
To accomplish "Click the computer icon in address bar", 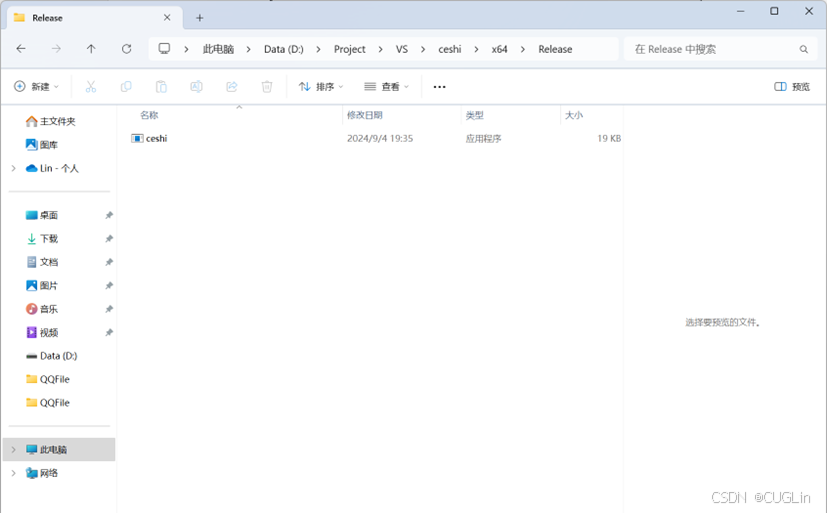I will coord(165,49).
